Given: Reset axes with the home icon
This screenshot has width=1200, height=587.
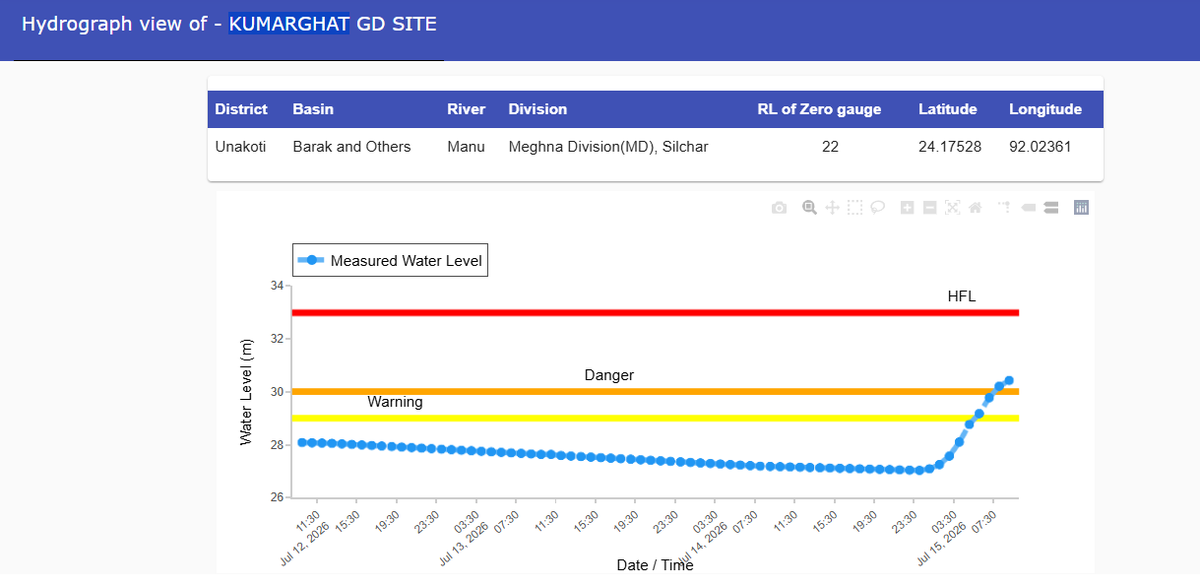Looking at the screenshot, I should coord(975,208).
